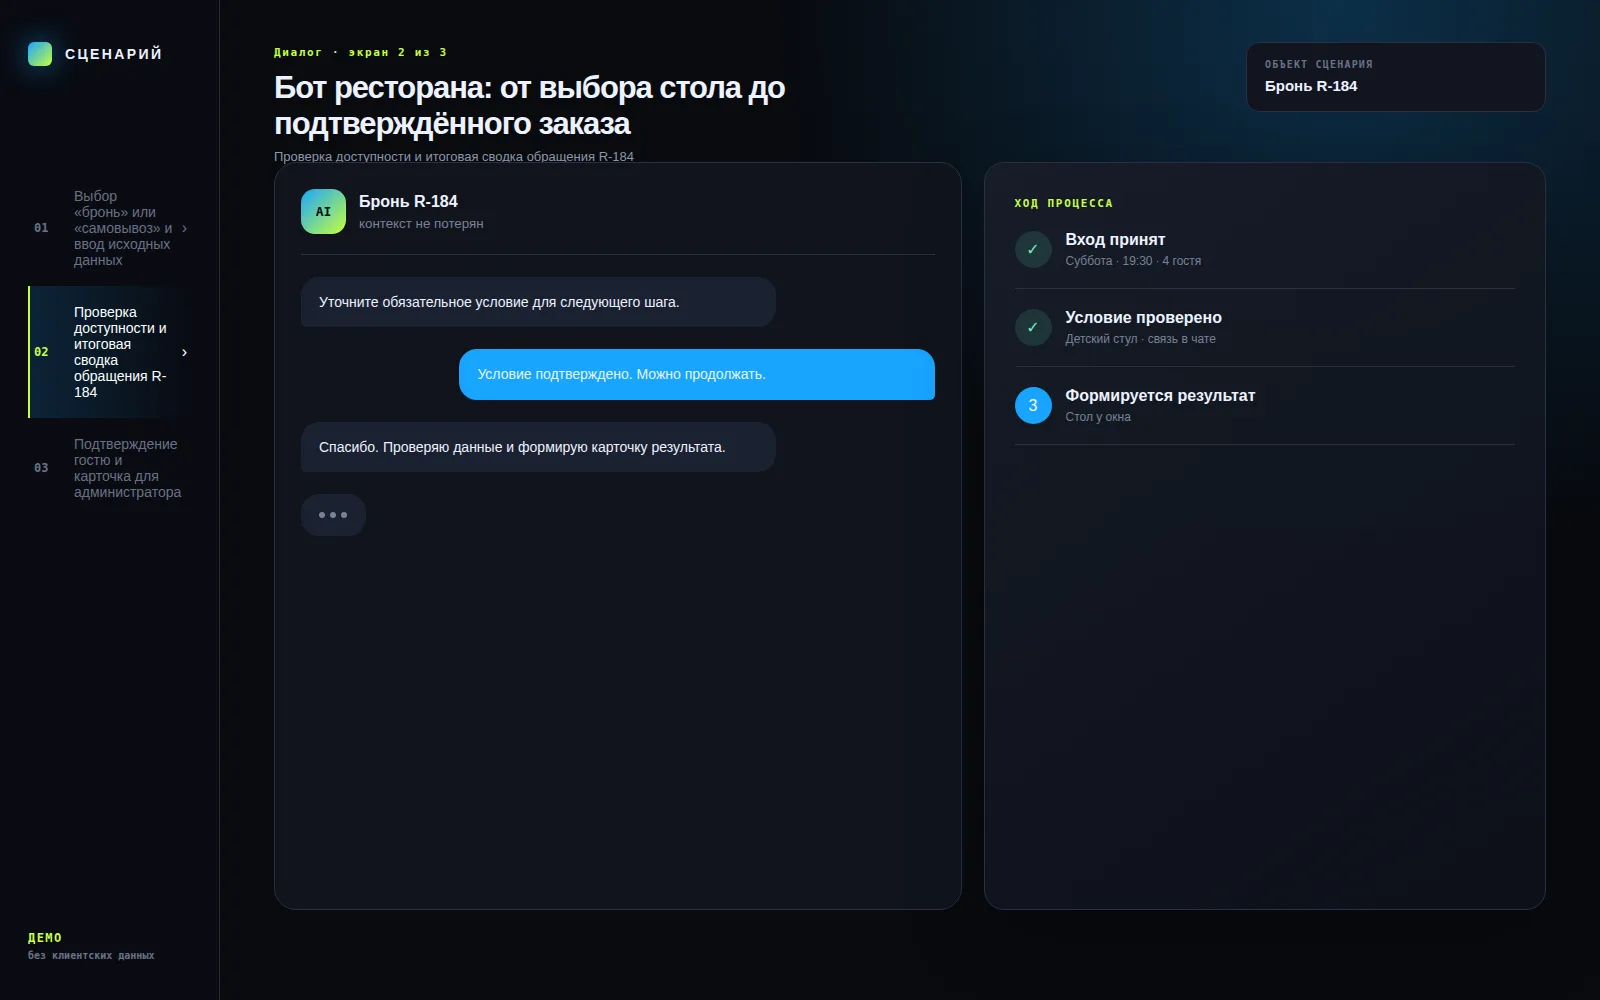Click the checkmark icon beside Вход принят
This screenshot has width=1600, height=1000.
pyautogui.click(x=1033, y=250)
